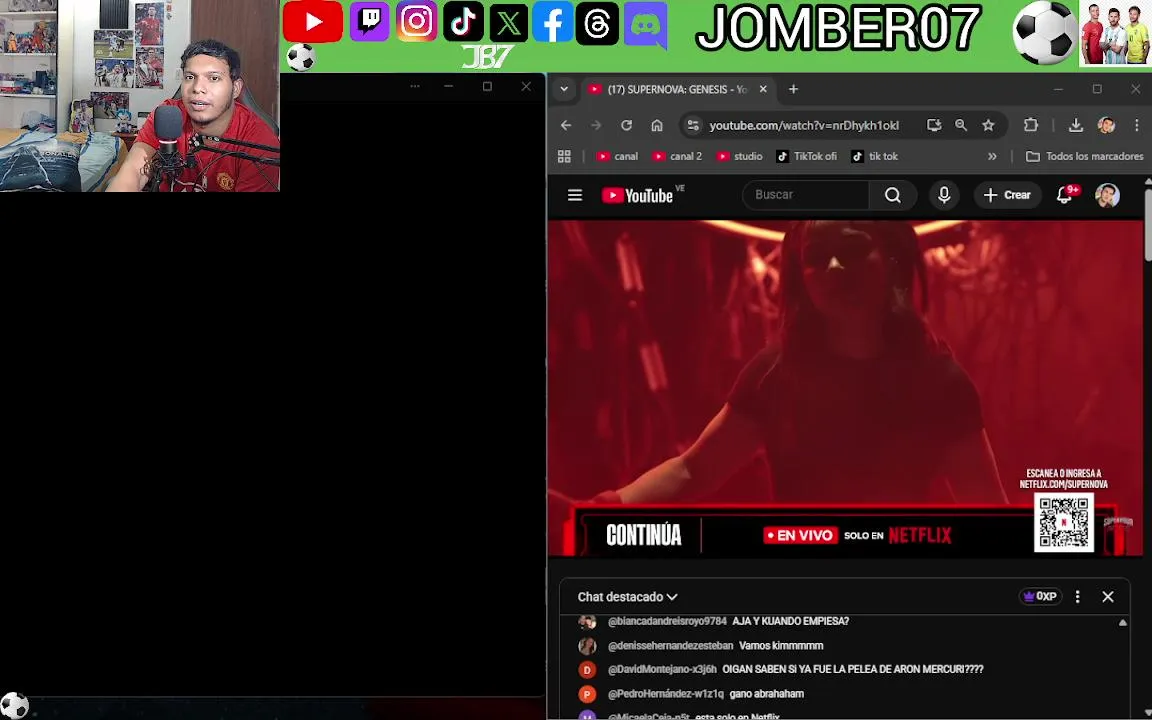The image size is (1152, 720).
Task: Close the live chat panel
Action: [x=1108, y=597]
